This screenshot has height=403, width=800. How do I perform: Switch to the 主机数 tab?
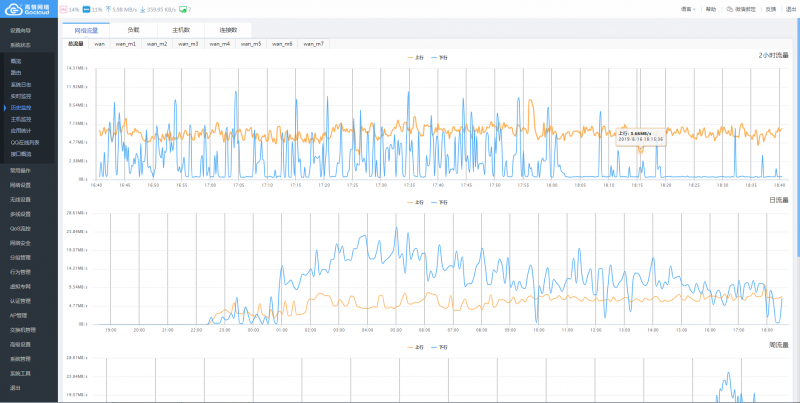click(181, 30)
